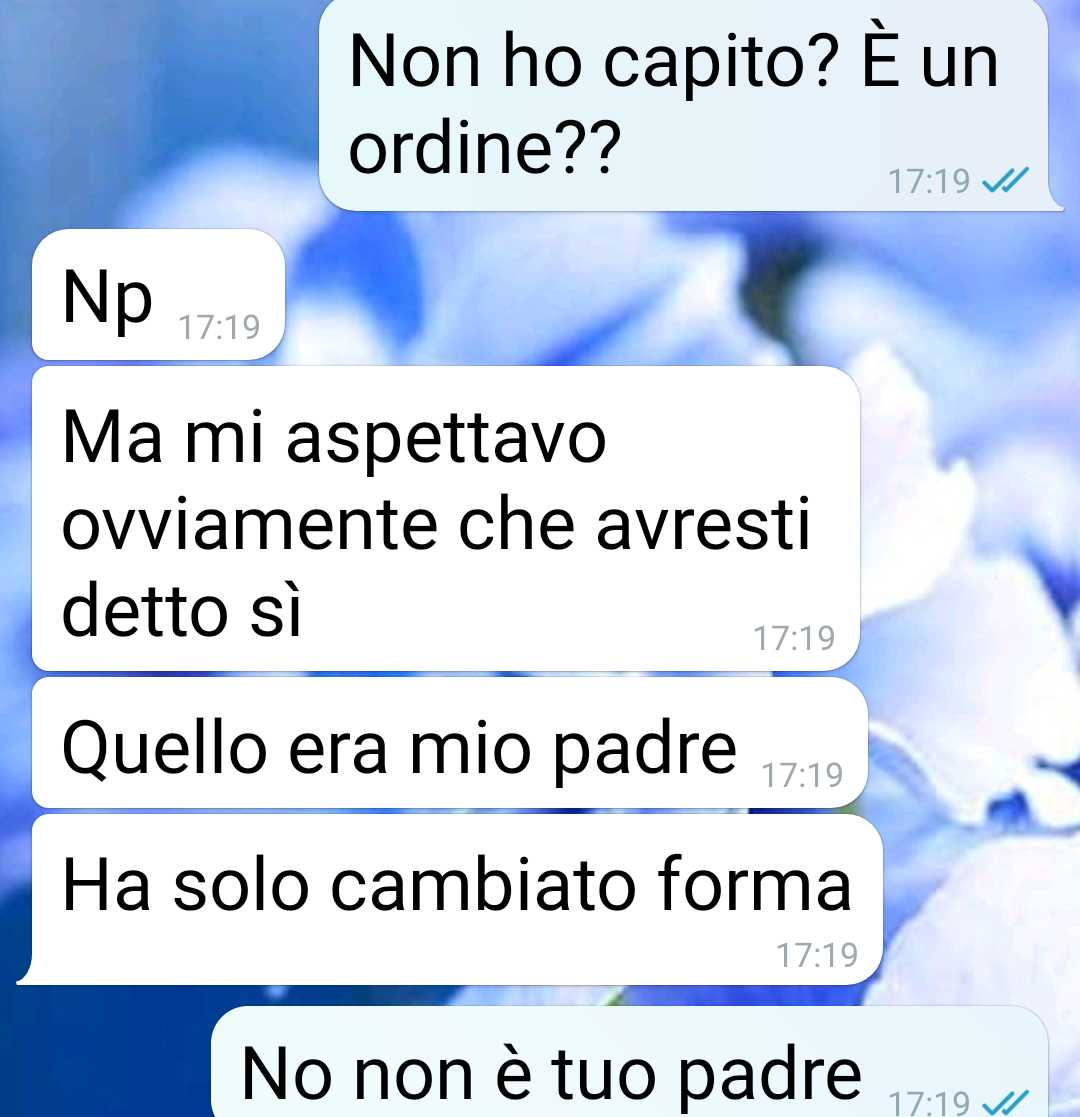This screenshot has width=1080, height=1117.
Task: Select the 'No non è tuo padre' message
Action: (630, 1061)
